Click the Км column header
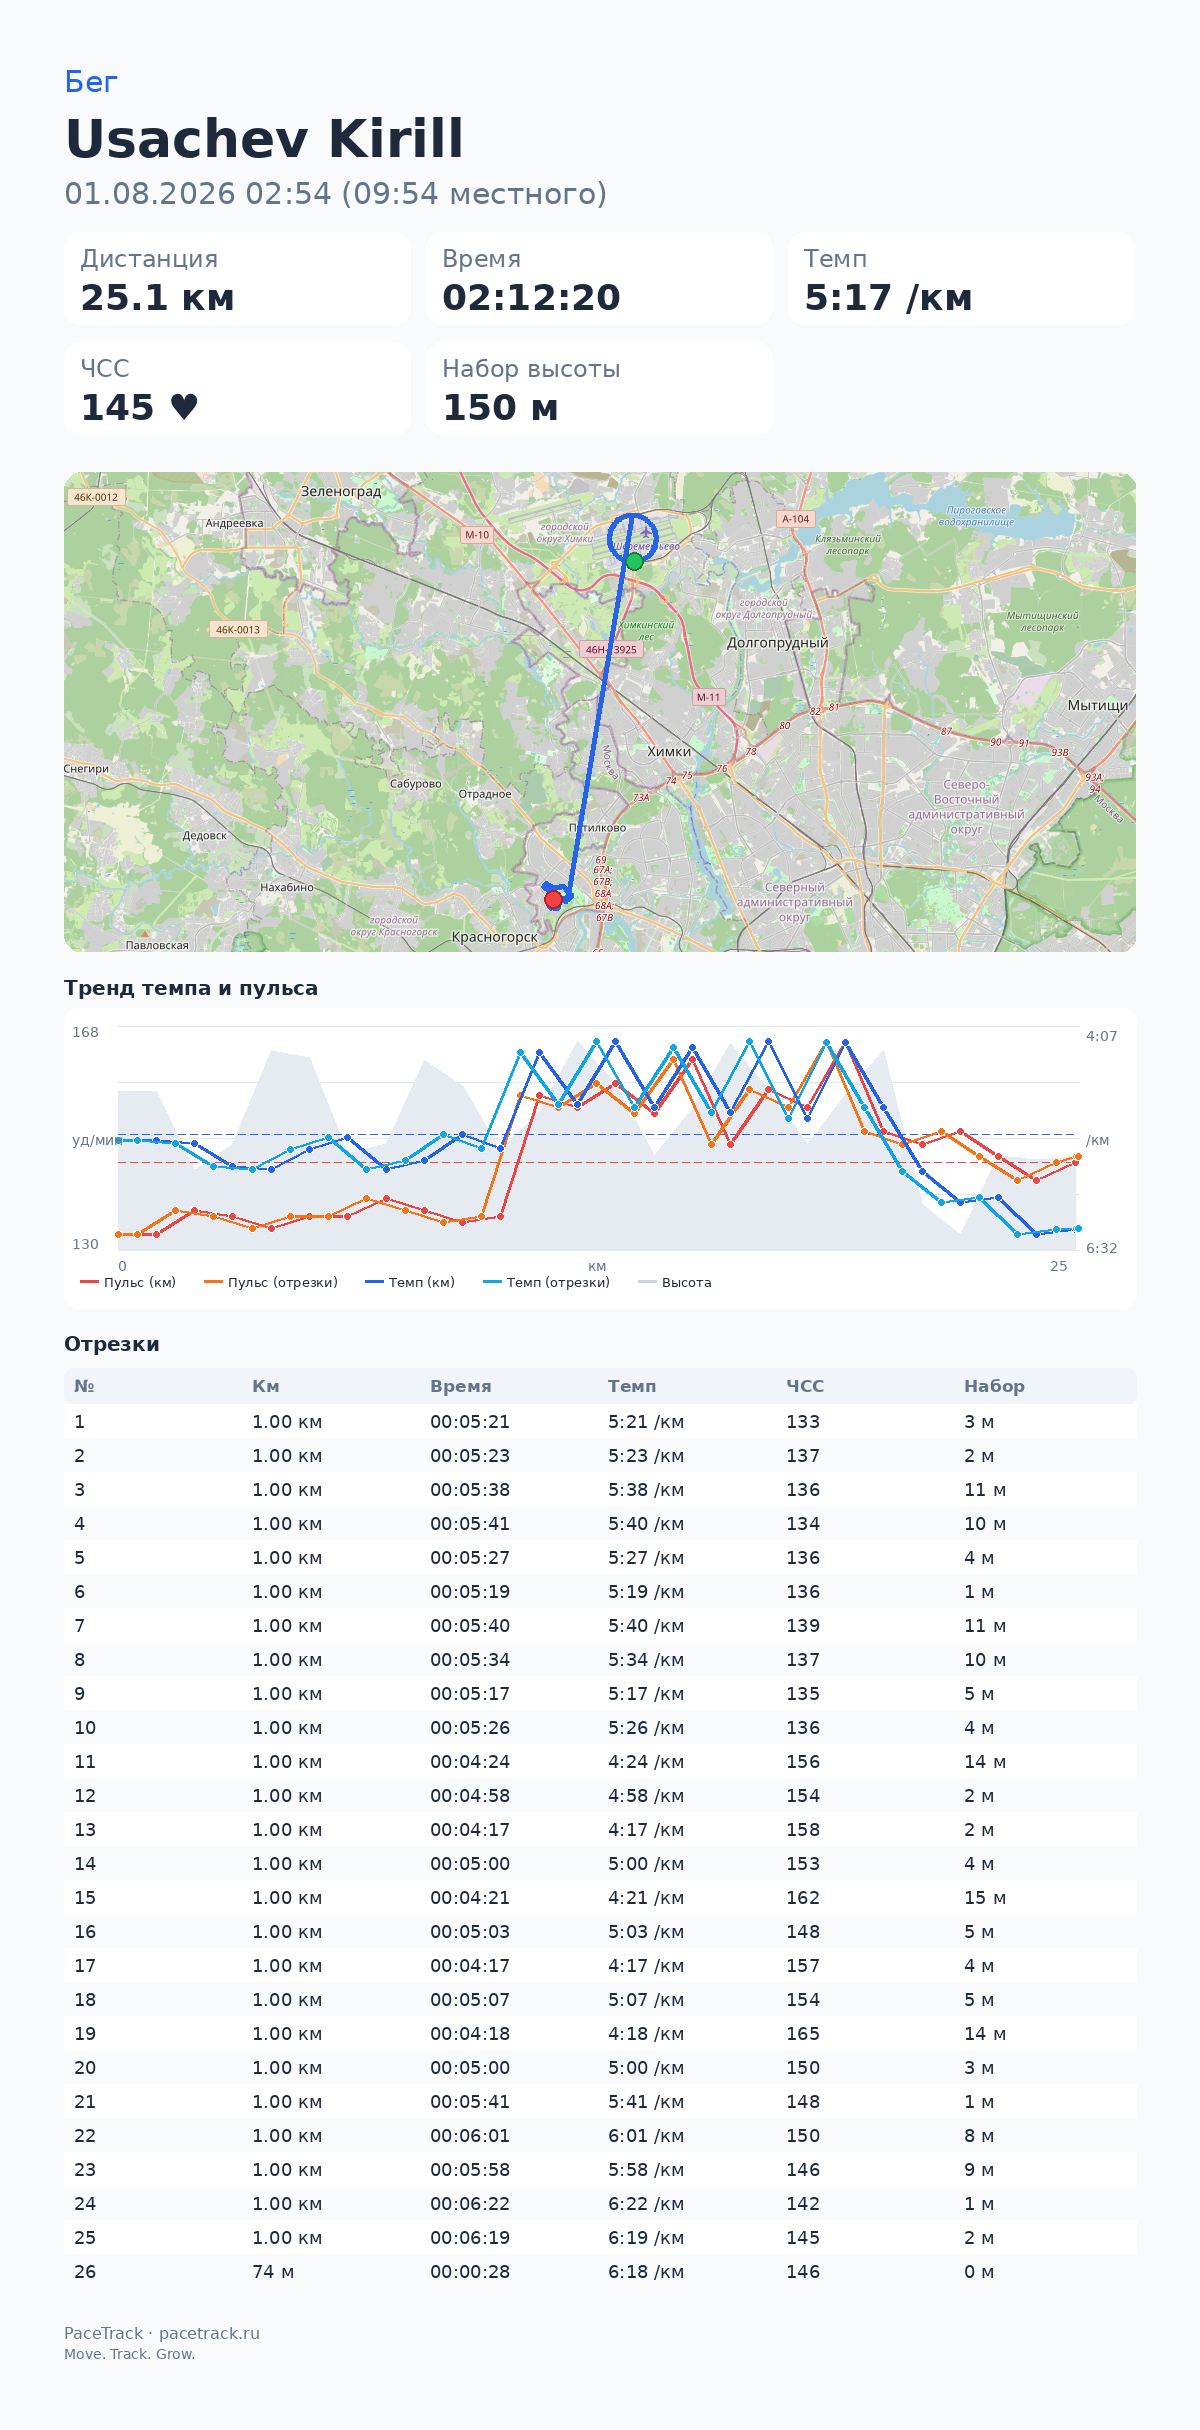Screen dimensions: 1200x2430 click(266, 1386)
